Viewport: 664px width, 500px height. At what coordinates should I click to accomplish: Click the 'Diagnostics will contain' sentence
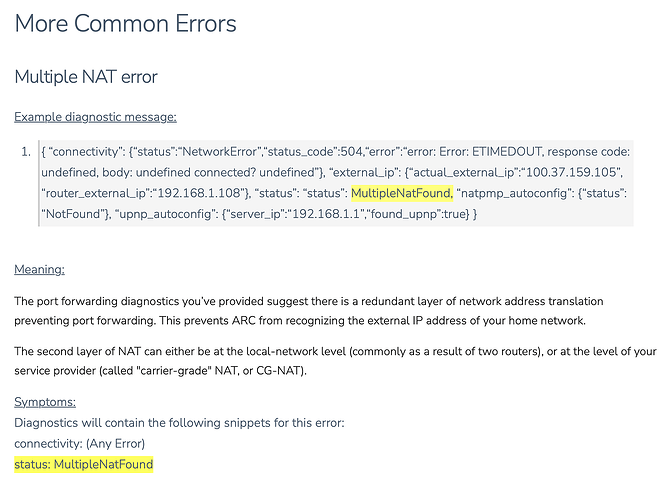coord(179,423)
